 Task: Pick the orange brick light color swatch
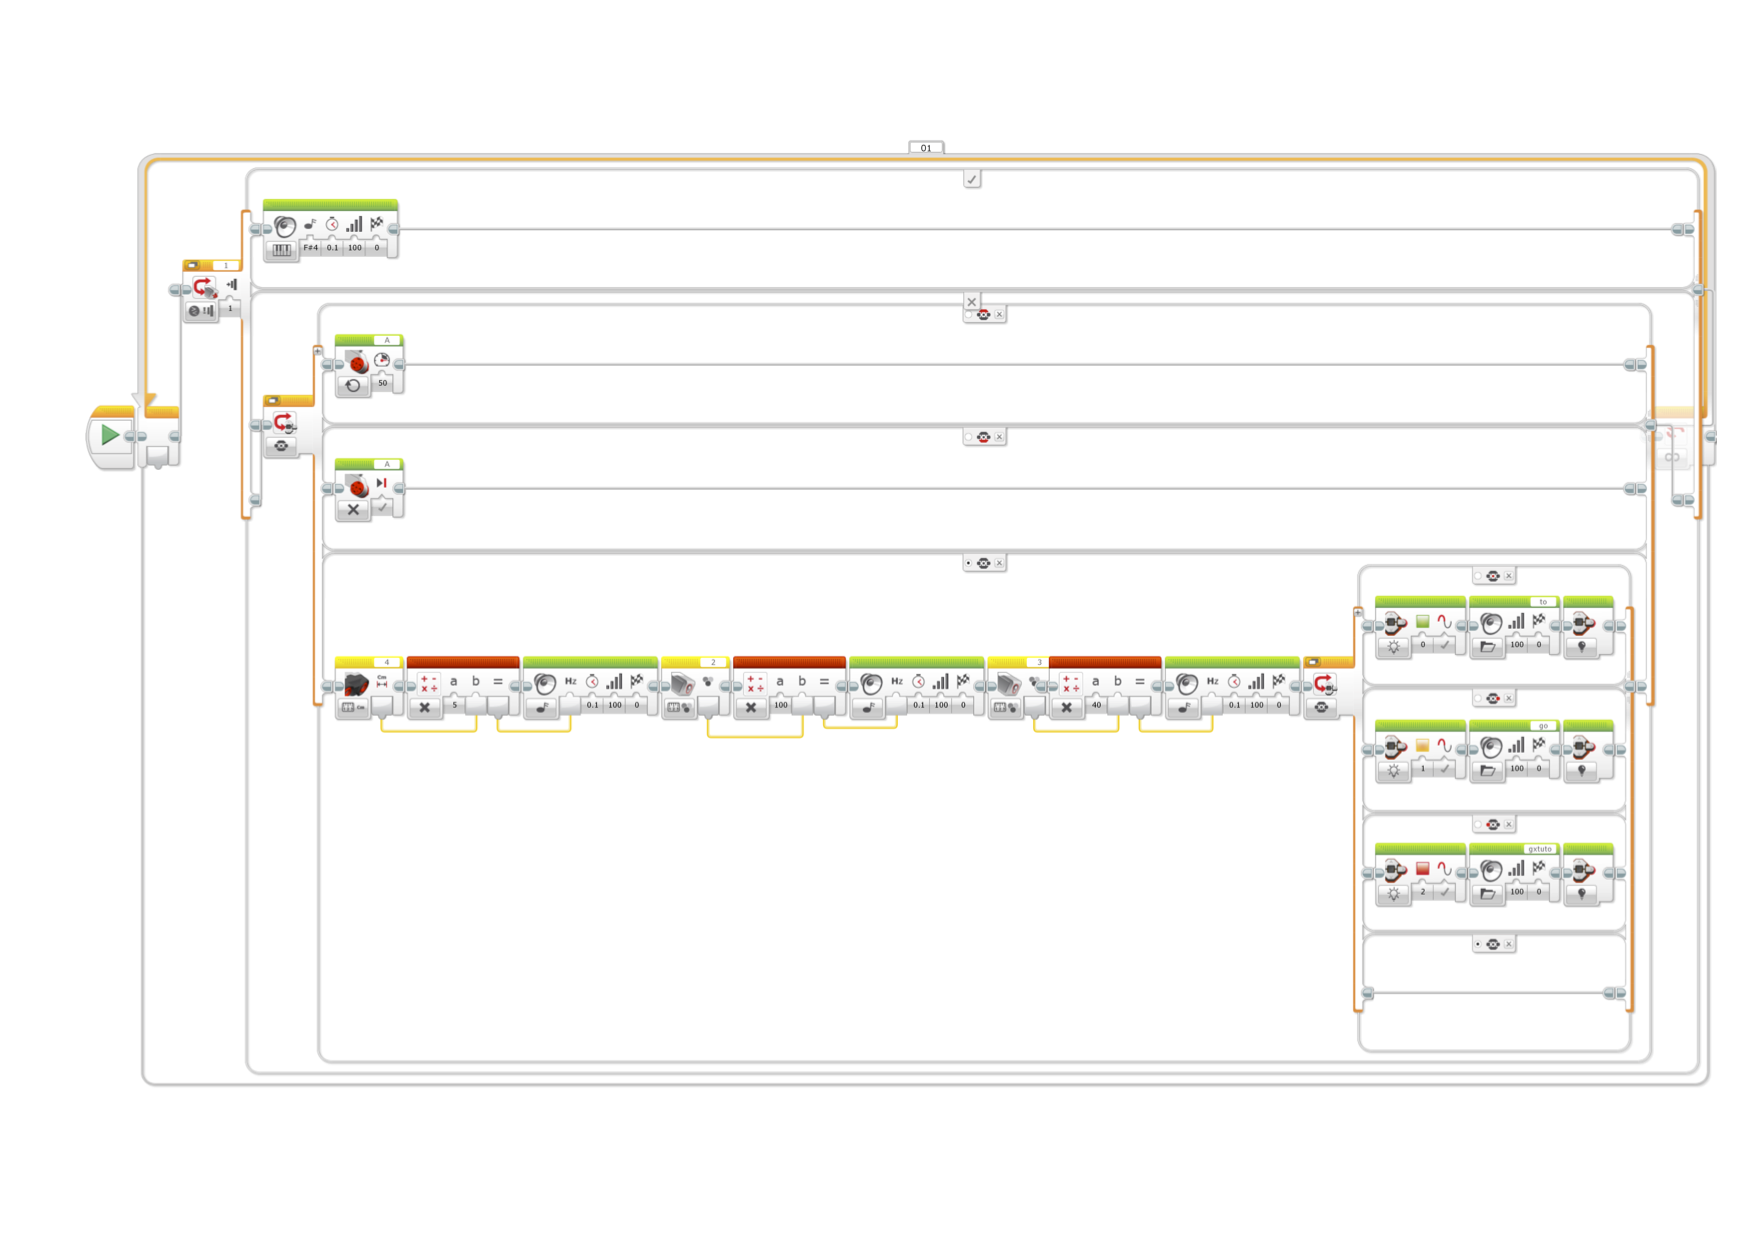(x=1423, y=746)
